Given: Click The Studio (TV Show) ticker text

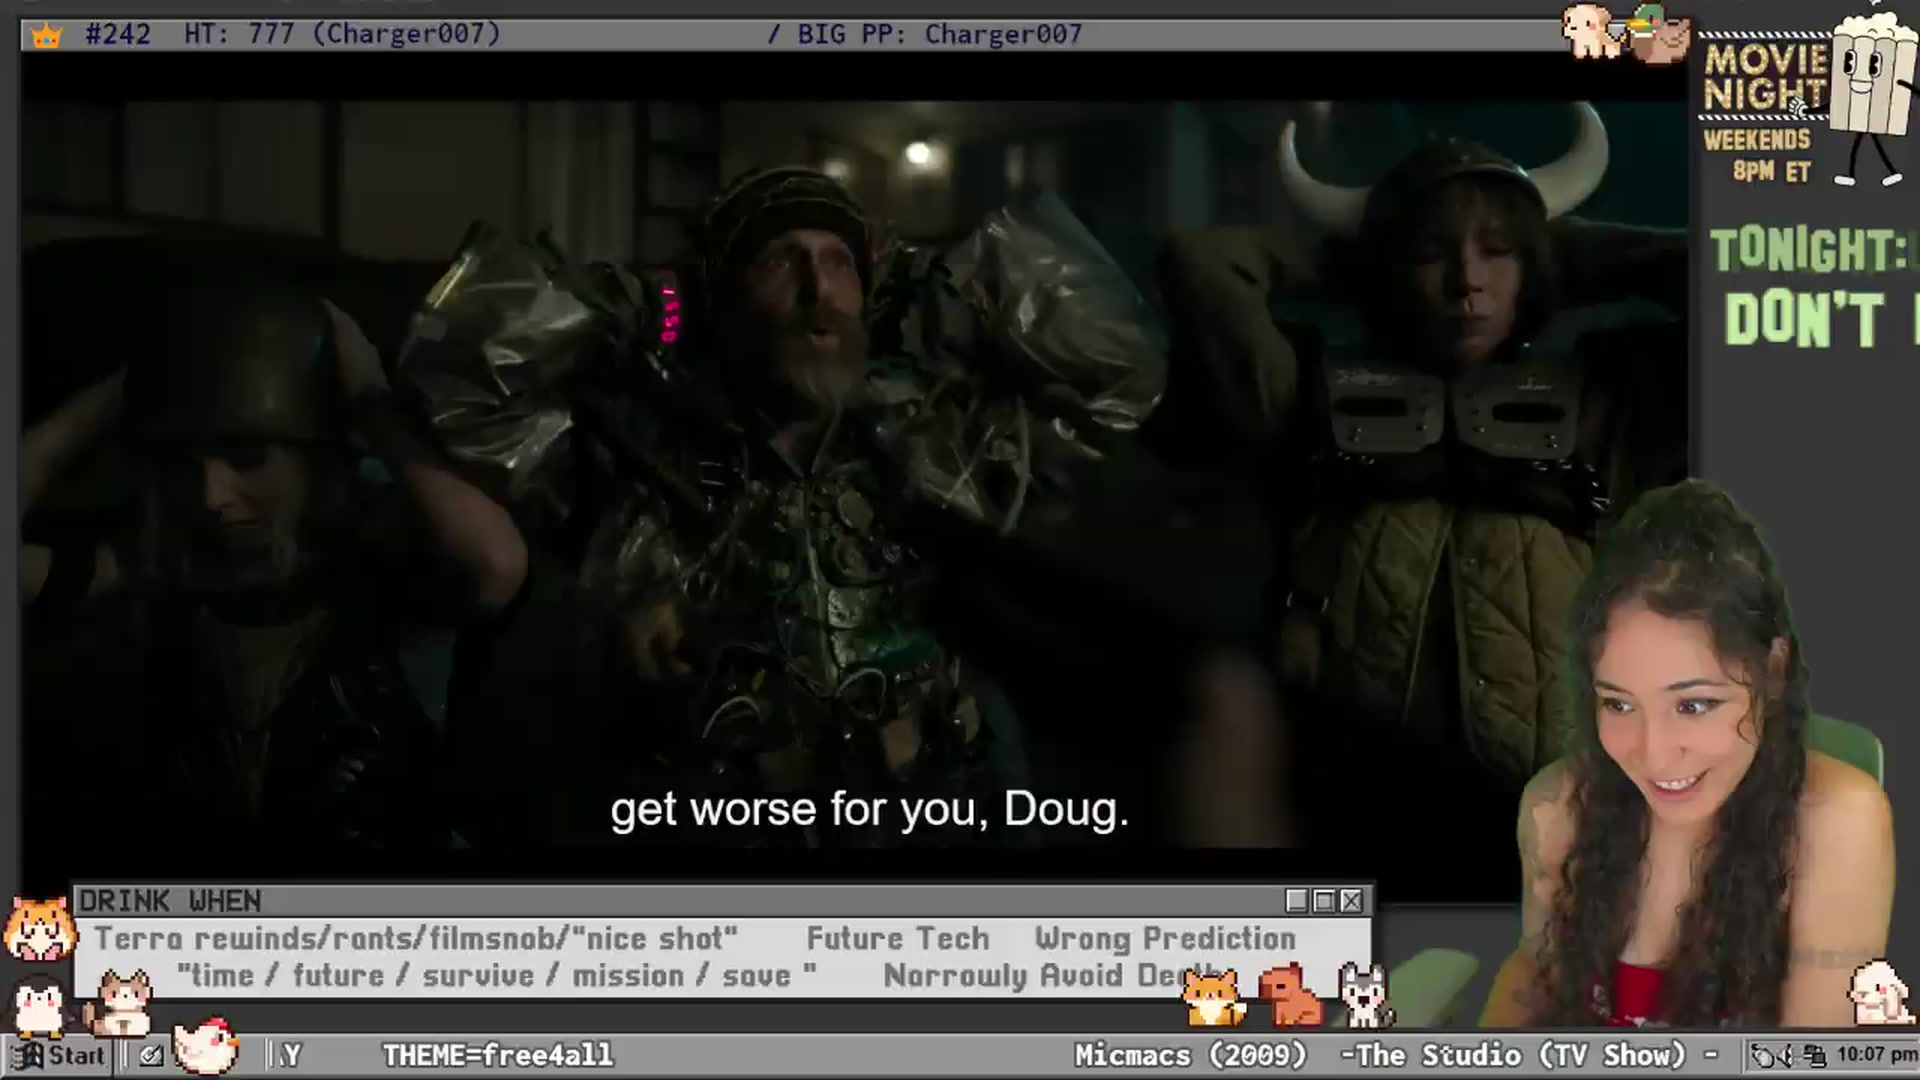Looking at the screenshot, I should pyautogui.click(x=1521, y=1055).
